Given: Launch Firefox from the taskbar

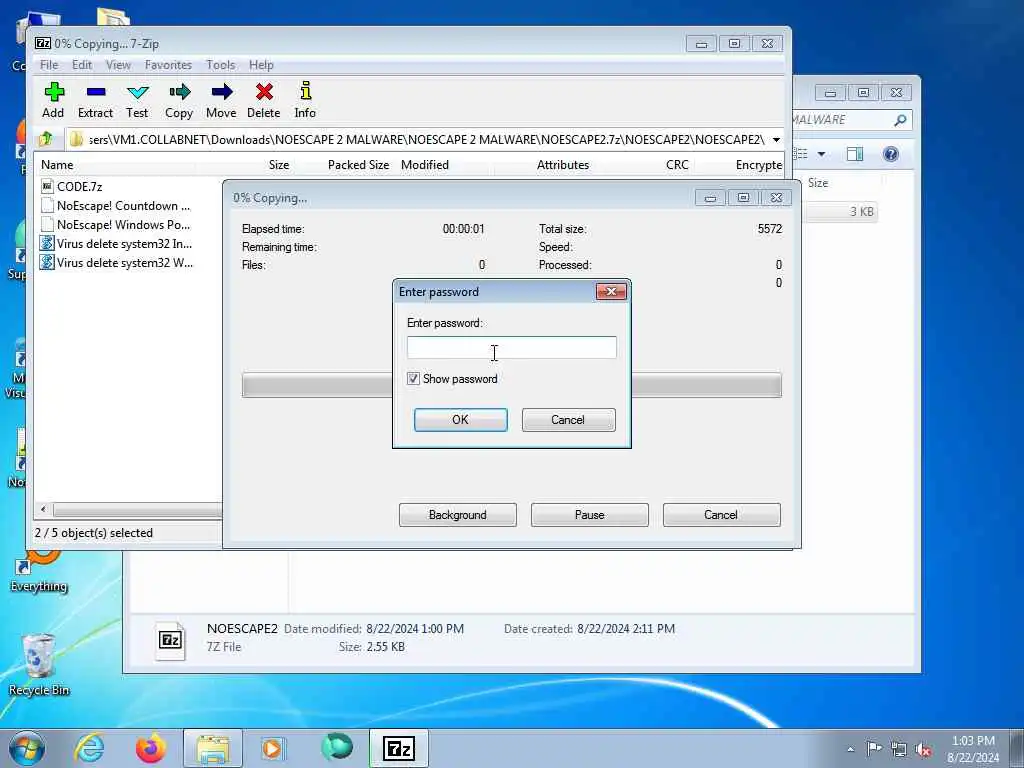Looking at the screenshot, I should 151,748.
